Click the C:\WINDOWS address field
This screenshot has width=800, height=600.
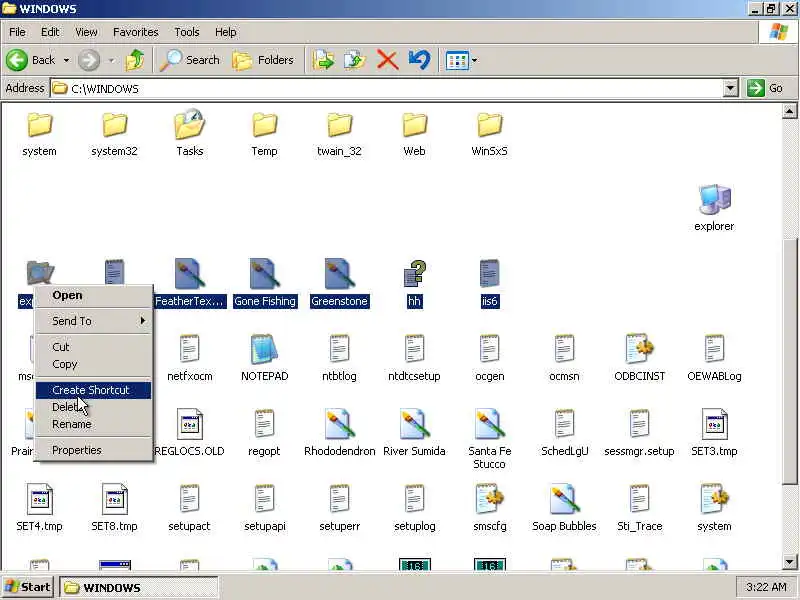coord(388,88)
